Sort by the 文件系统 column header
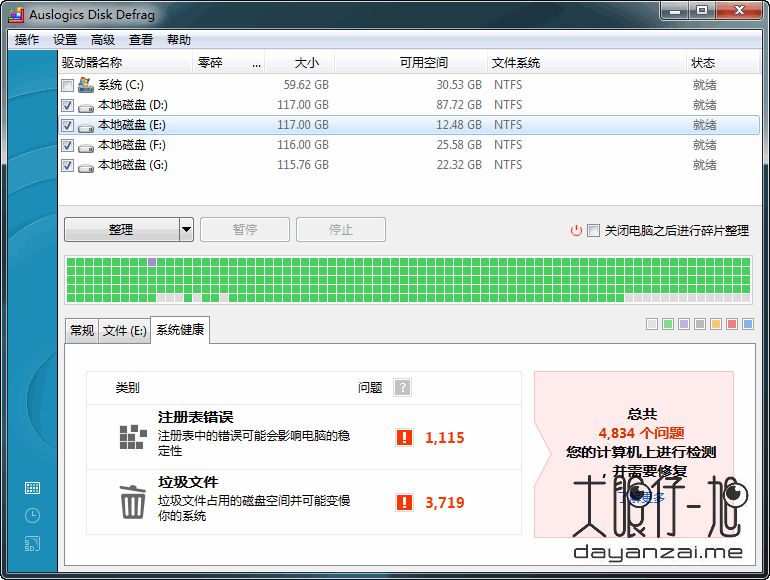 point(587,62)
